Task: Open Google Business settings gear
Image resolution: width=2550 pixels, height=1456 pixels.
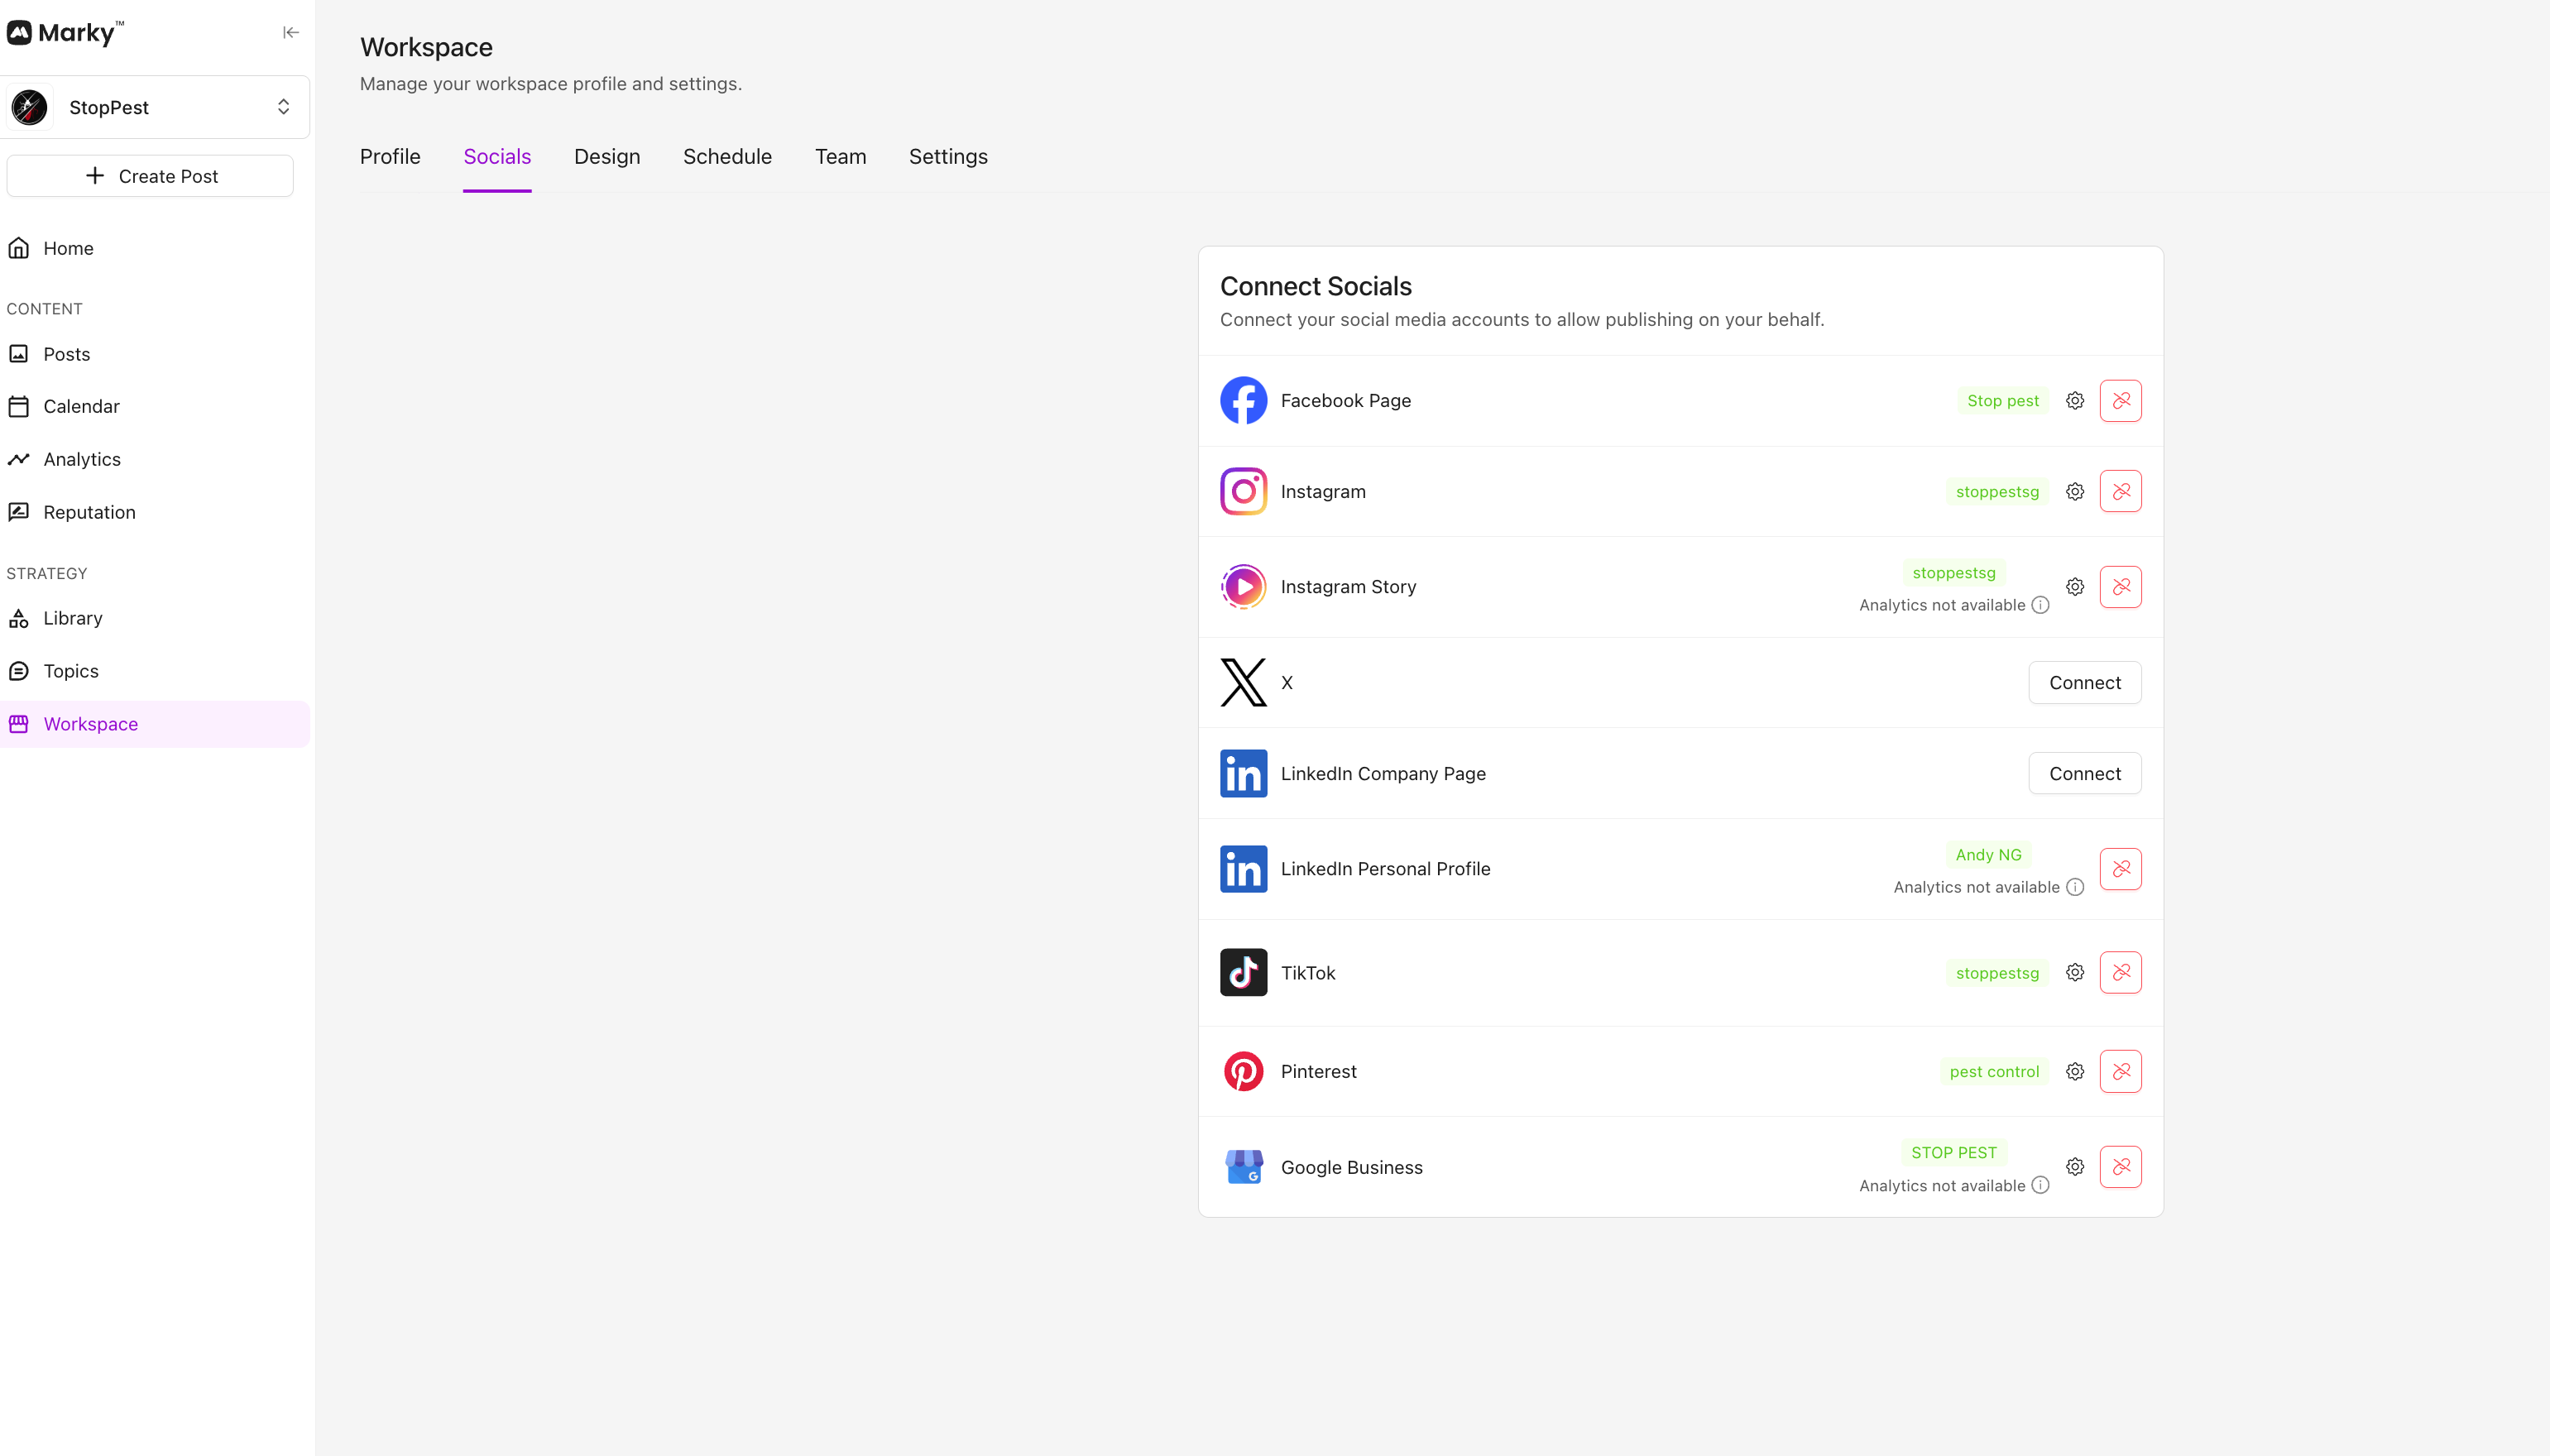Action: (x=2075, y=1167)
